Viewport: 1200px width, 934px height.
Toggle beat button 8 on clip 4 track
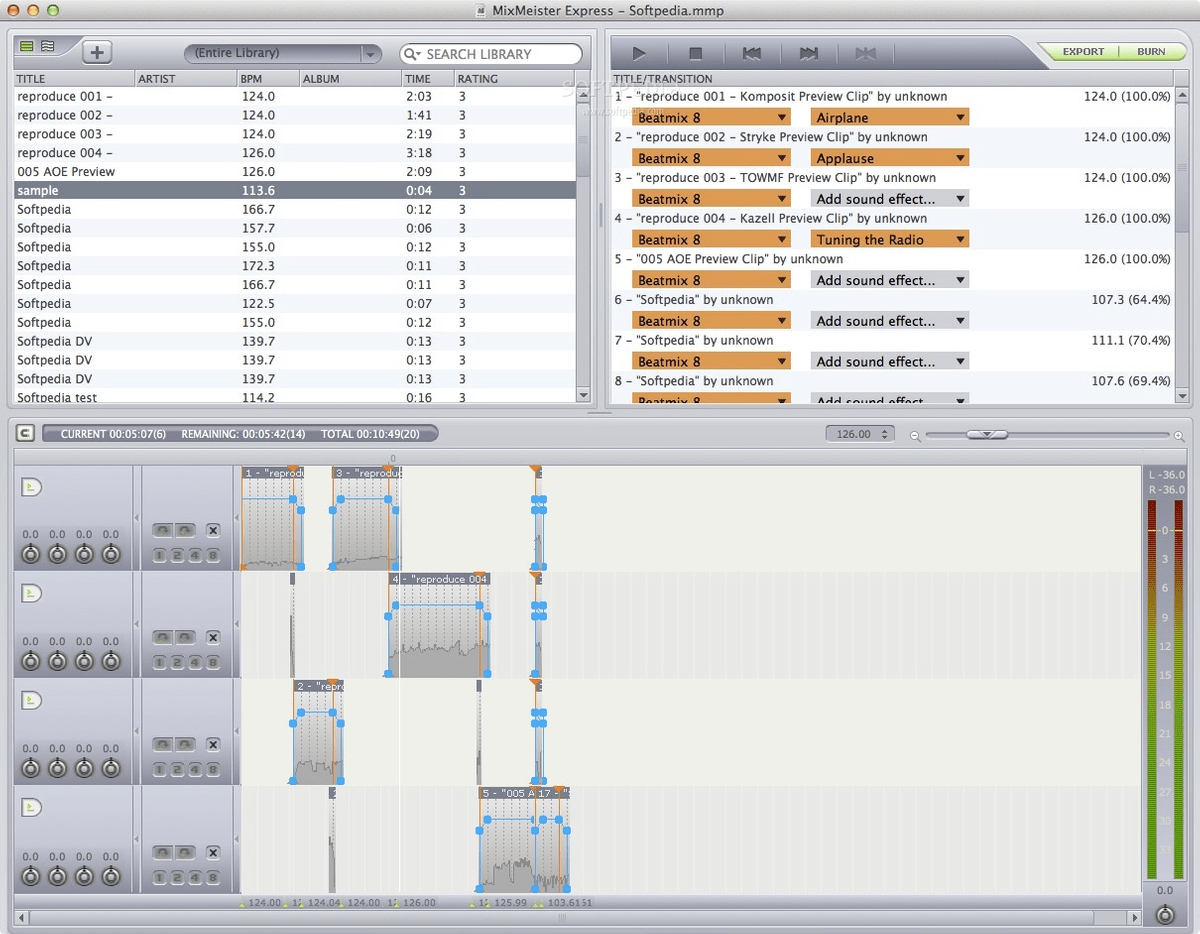click(x=213, y=662)
